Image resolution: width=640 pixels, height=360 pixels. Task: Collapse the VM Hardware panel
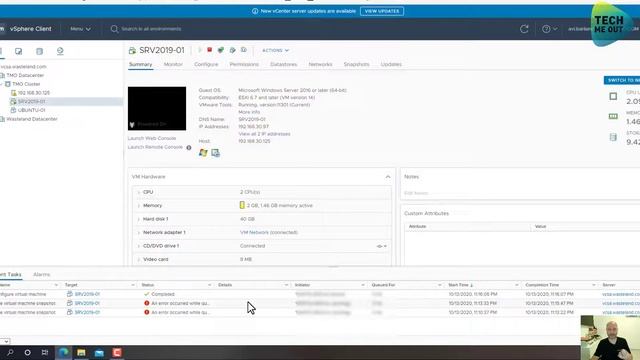point(388,177)
